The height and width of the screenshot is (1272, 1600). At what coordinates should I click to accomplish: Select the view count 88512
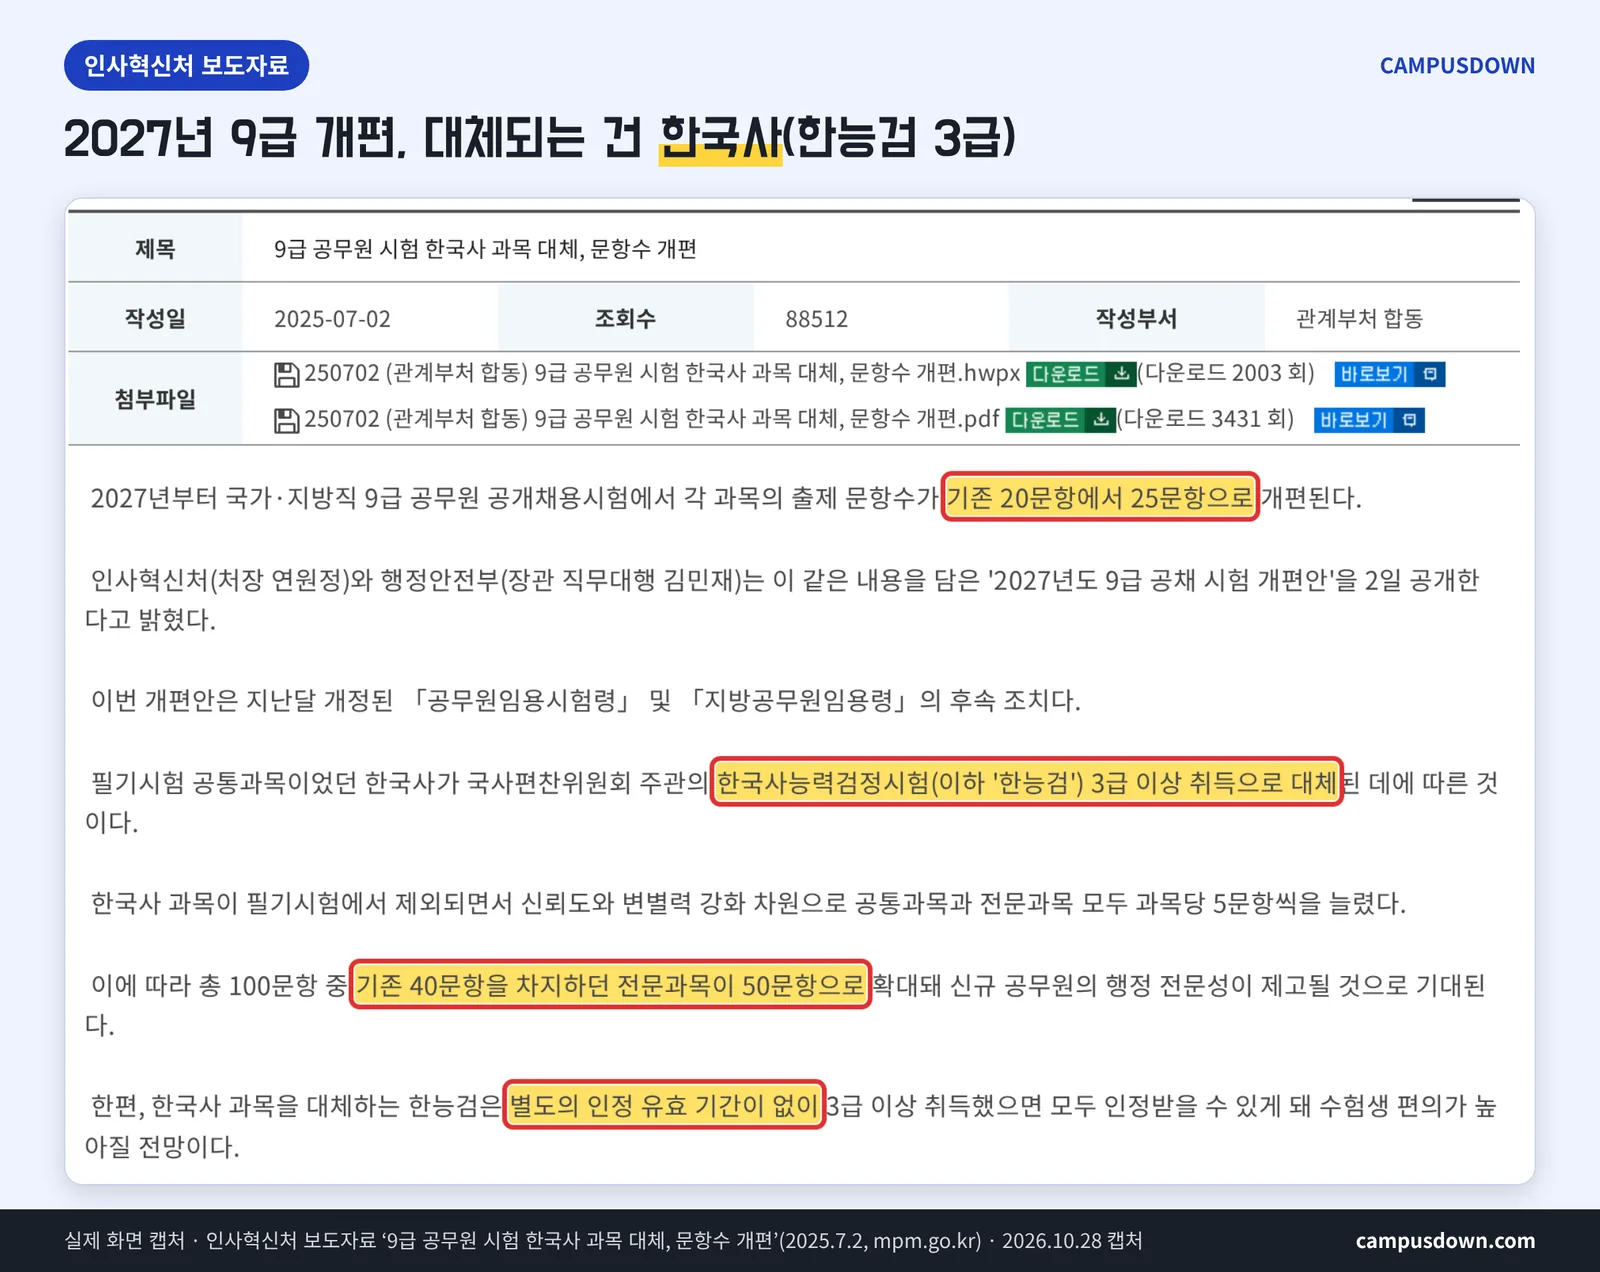coord(816,319)
